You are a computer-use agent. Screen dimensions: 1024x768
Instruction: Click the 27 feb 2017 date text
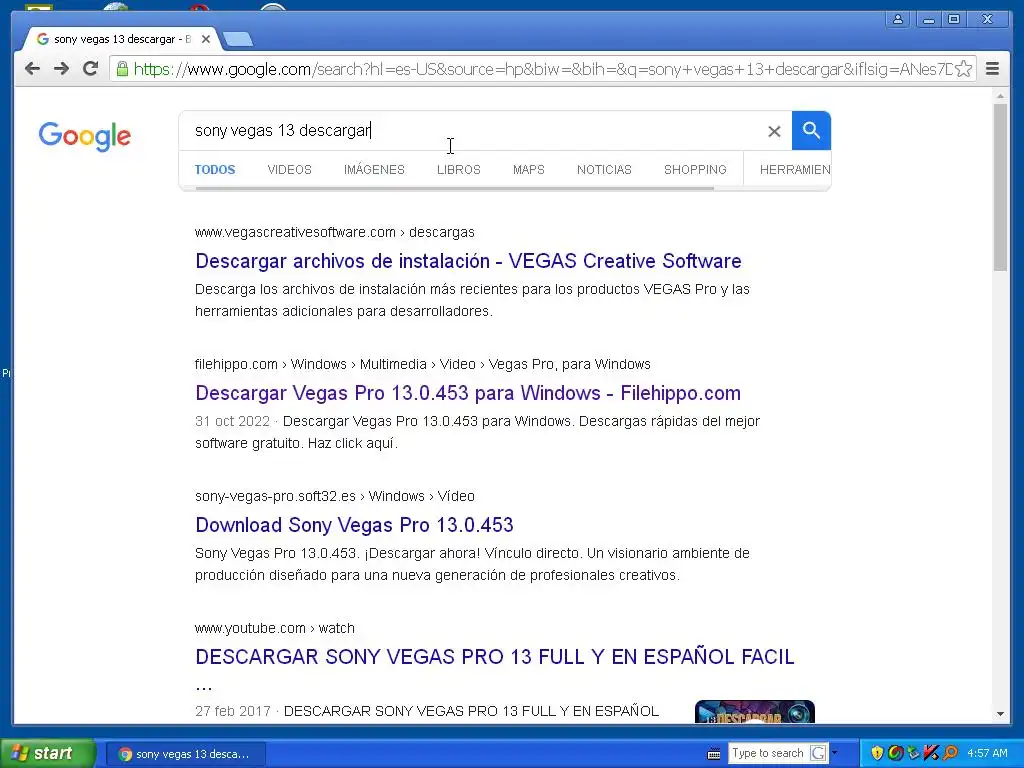click(x=232, y=711)
